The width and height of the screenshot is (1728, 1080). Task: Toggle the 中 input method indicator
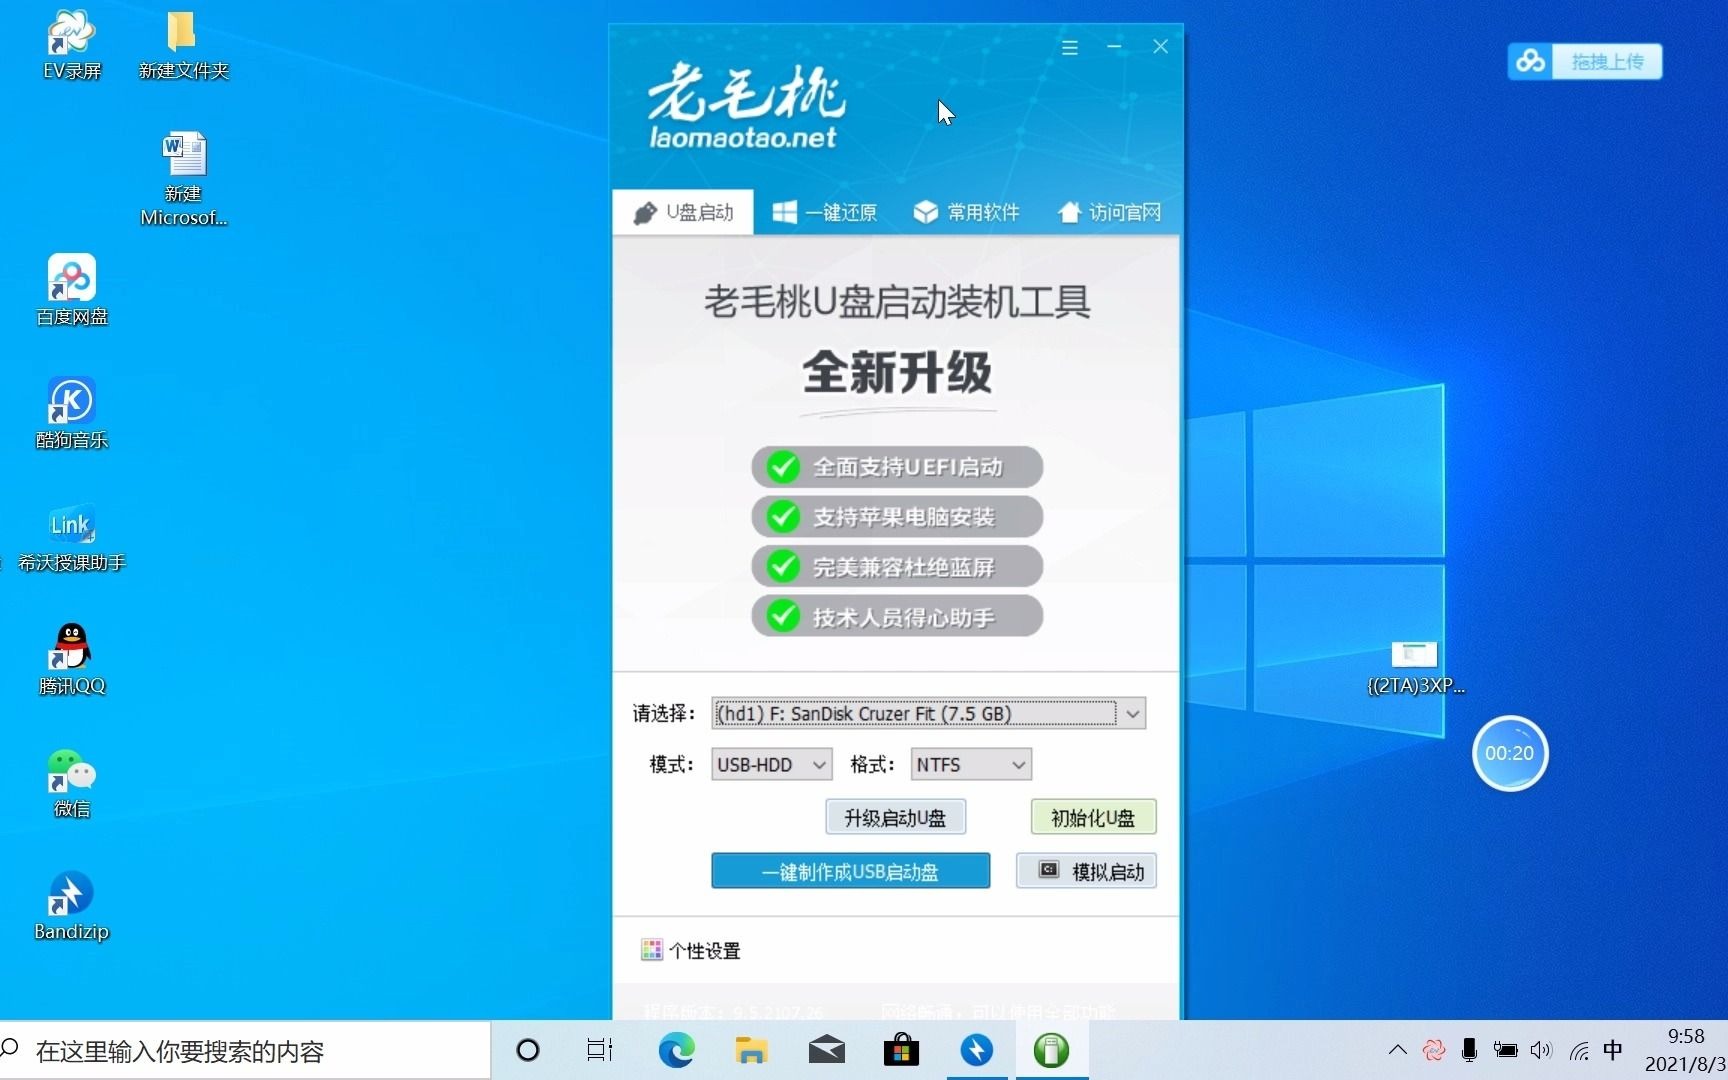1613,1050
